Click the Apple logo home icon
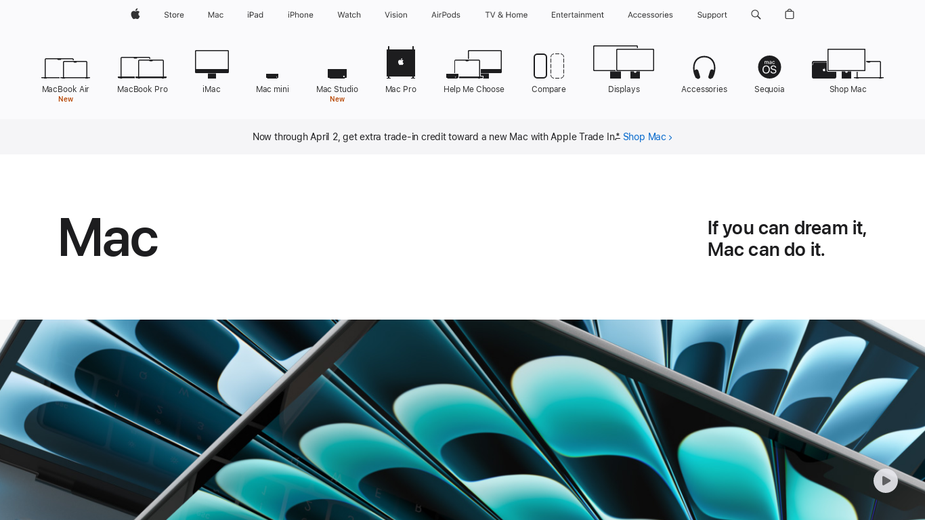The image size is (925, 520). click(135, 14)
